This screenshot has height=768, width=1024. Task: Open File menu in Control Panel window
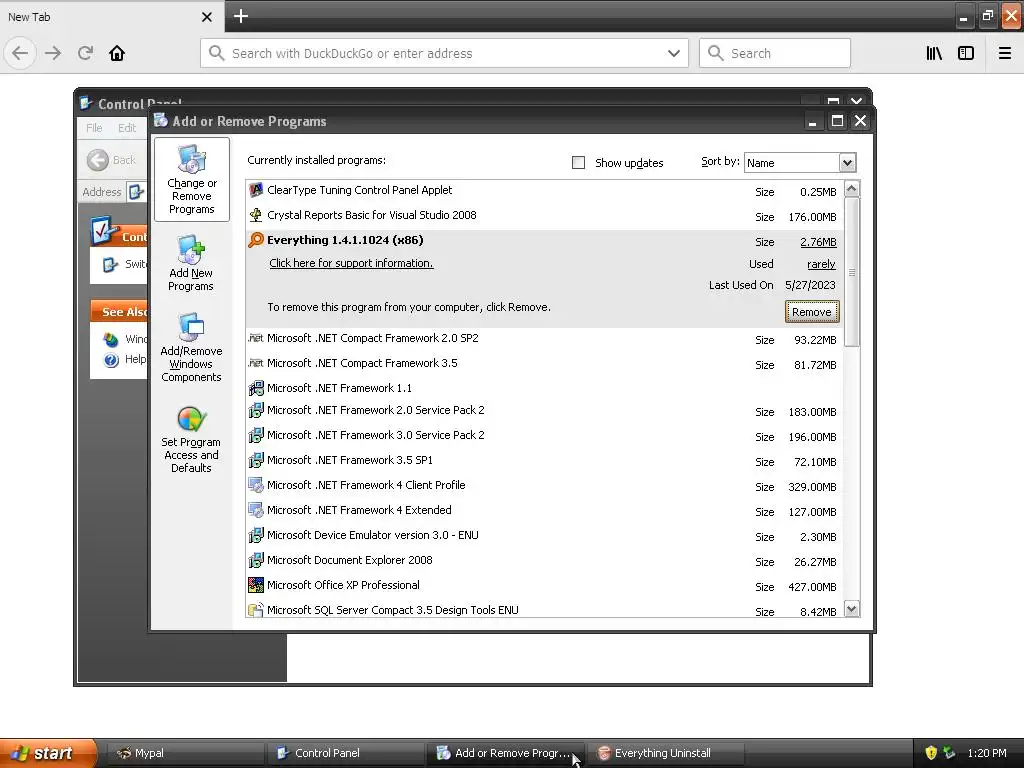(94, 128)
